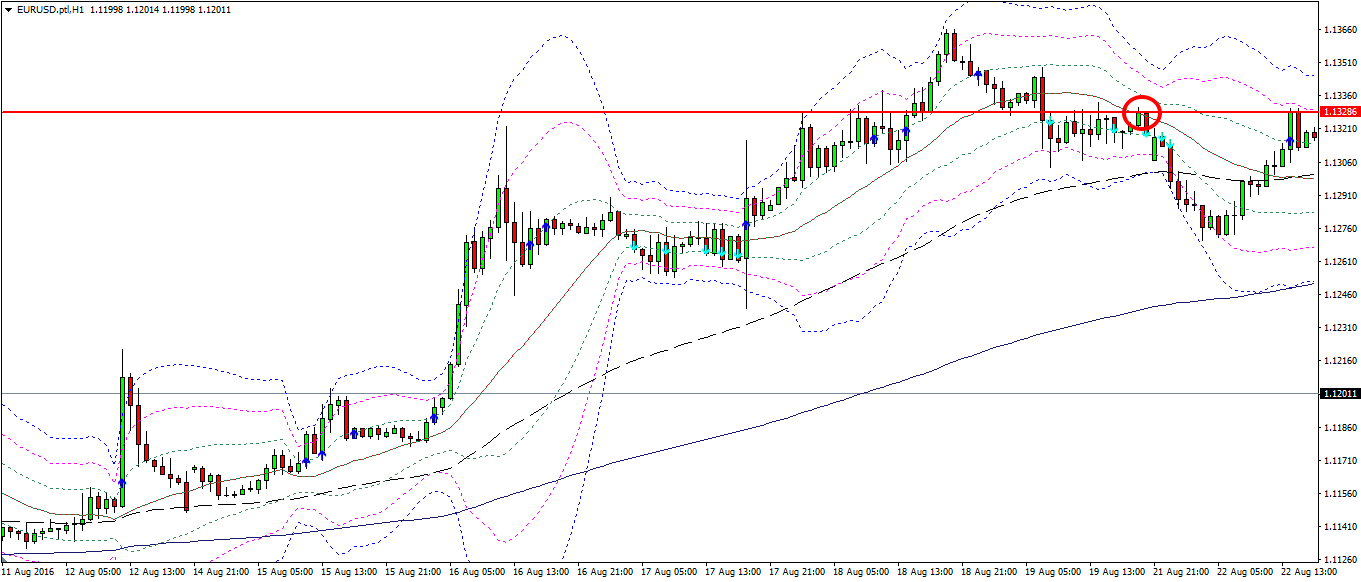1361x582 pixels.
Task: Click the 1.12910 price axis label
Action: pyautogui.click(x=1339, y=195)
